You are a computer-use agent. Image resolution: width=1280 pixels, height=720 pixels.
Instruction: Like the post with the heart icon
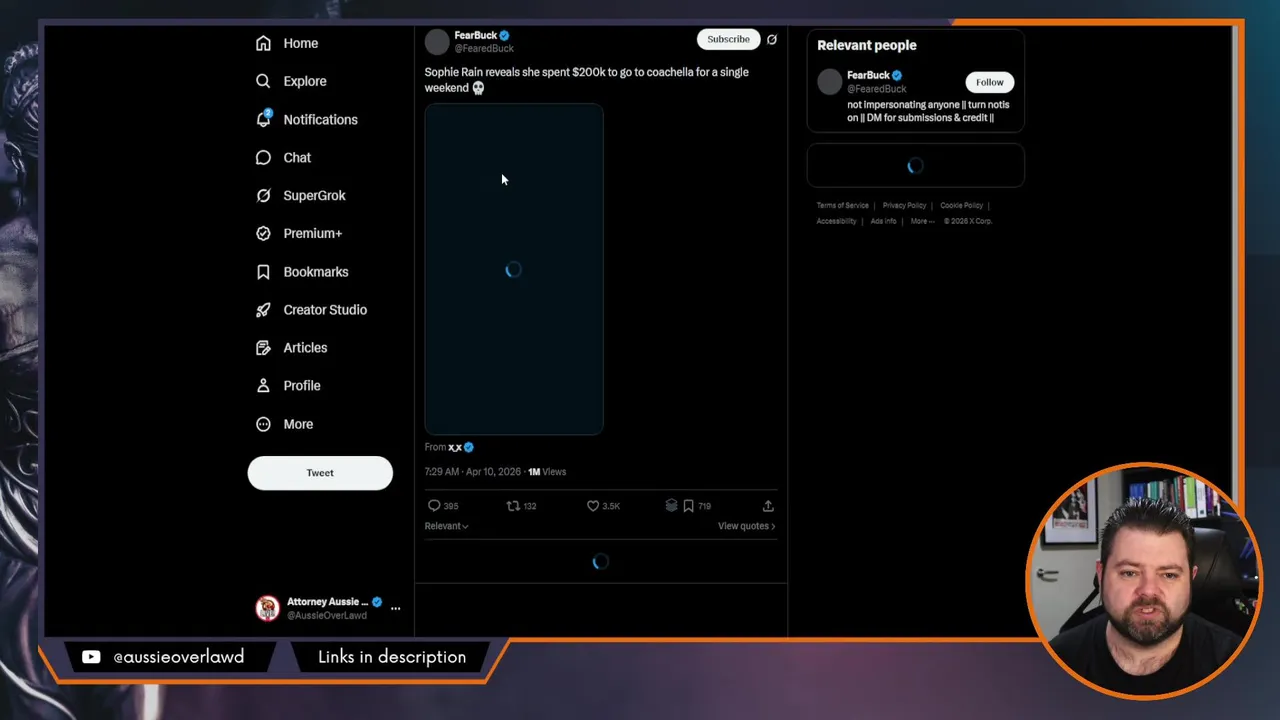592,506
